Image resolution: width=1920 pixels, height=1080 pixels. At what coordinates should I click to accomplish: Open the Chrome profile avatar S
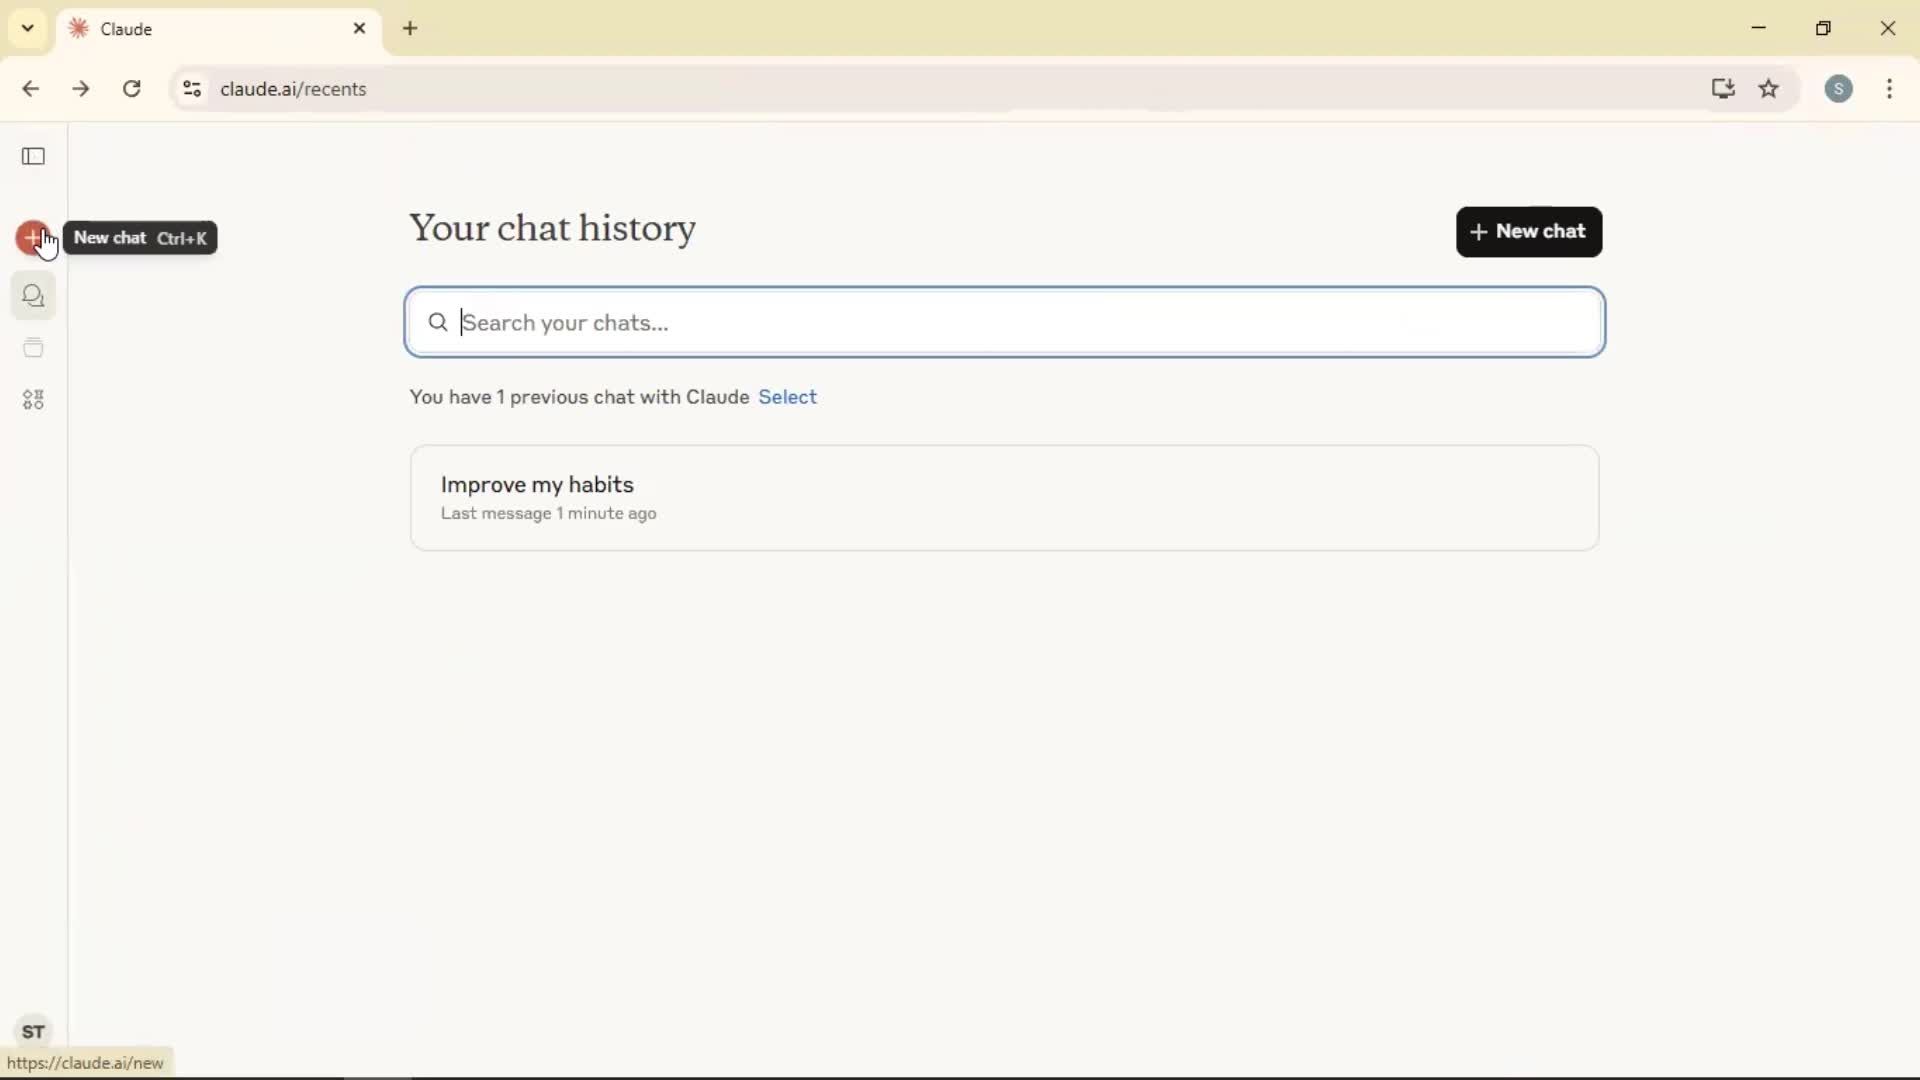1838,89
